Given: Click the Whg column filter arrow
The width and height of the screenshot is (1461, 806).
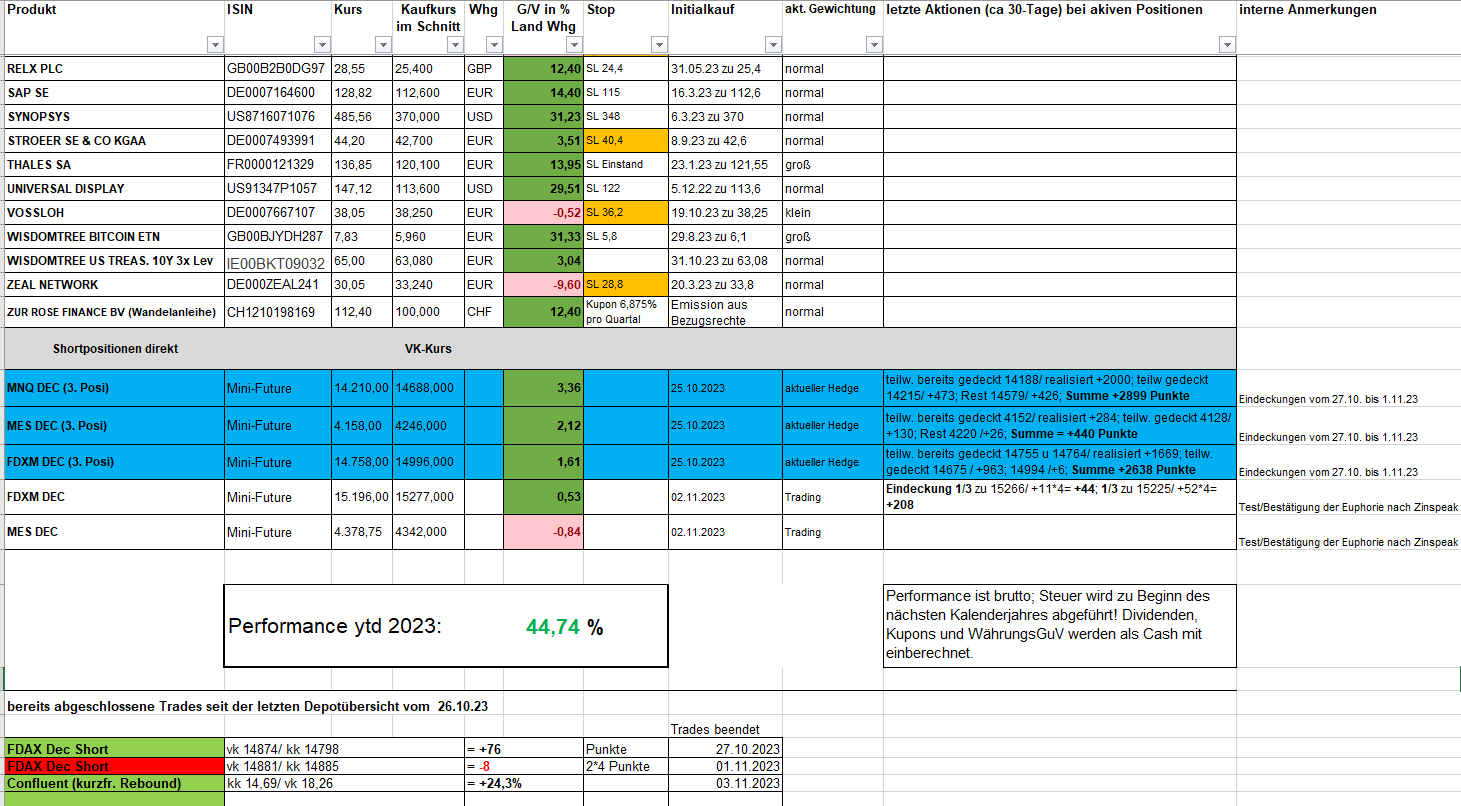Looking at the screenshot, I should 493,45.
